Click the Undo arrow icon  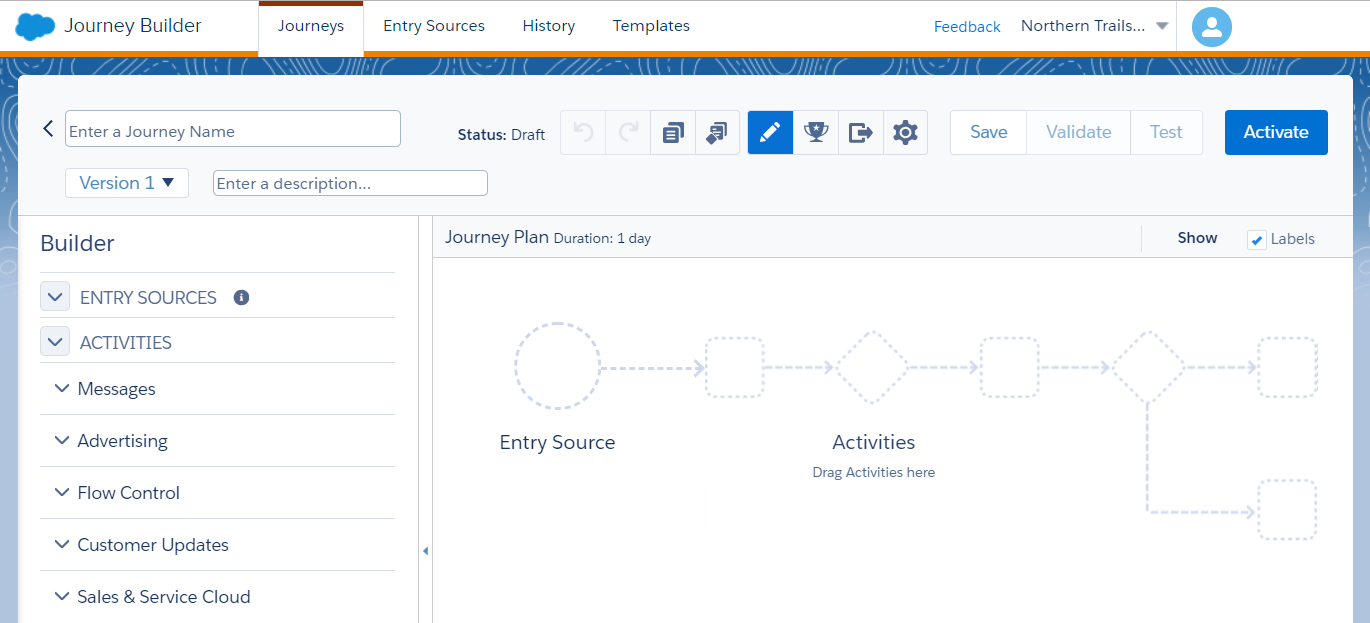[583, 132]
